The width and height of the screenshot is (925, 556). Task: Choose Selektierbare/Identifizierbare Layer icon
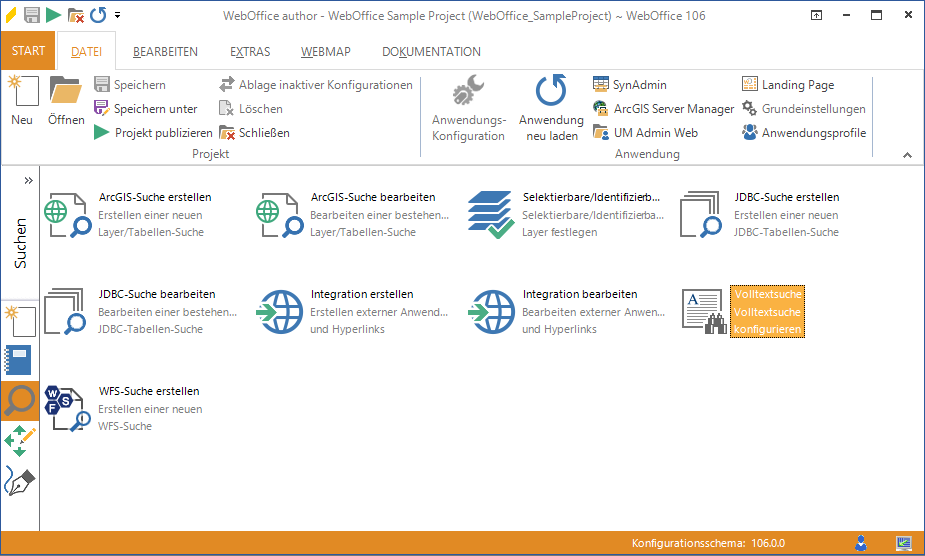pos(492,214)
